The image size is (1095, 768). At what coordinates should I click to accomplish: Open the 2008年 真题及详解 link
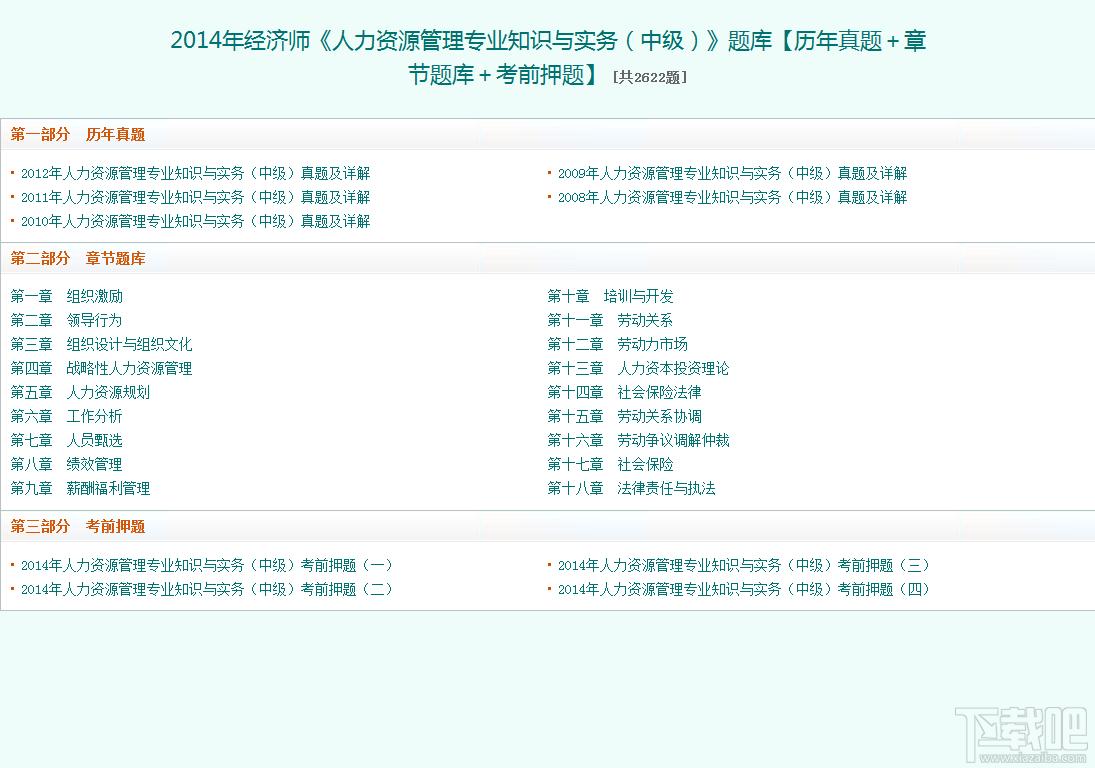pyautogui.click(x=733, y=198)
